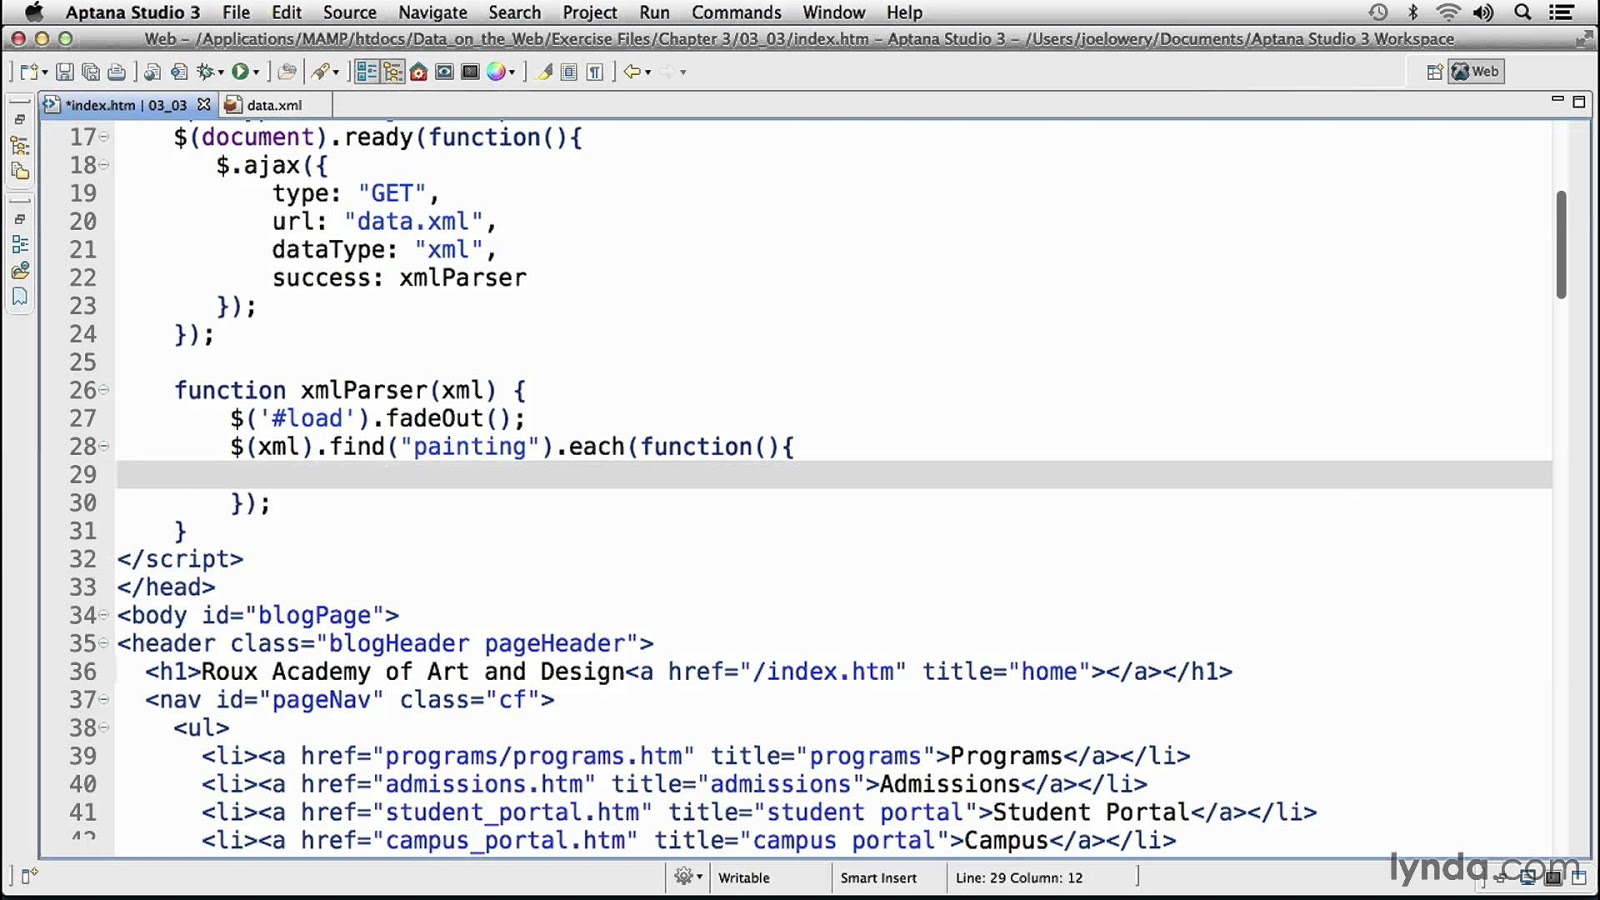Viewport: 1600px width, 900px height.
Task: Open dropdown arrow next to New file icon
Action: pyautogui.click(x=45, y=73)
